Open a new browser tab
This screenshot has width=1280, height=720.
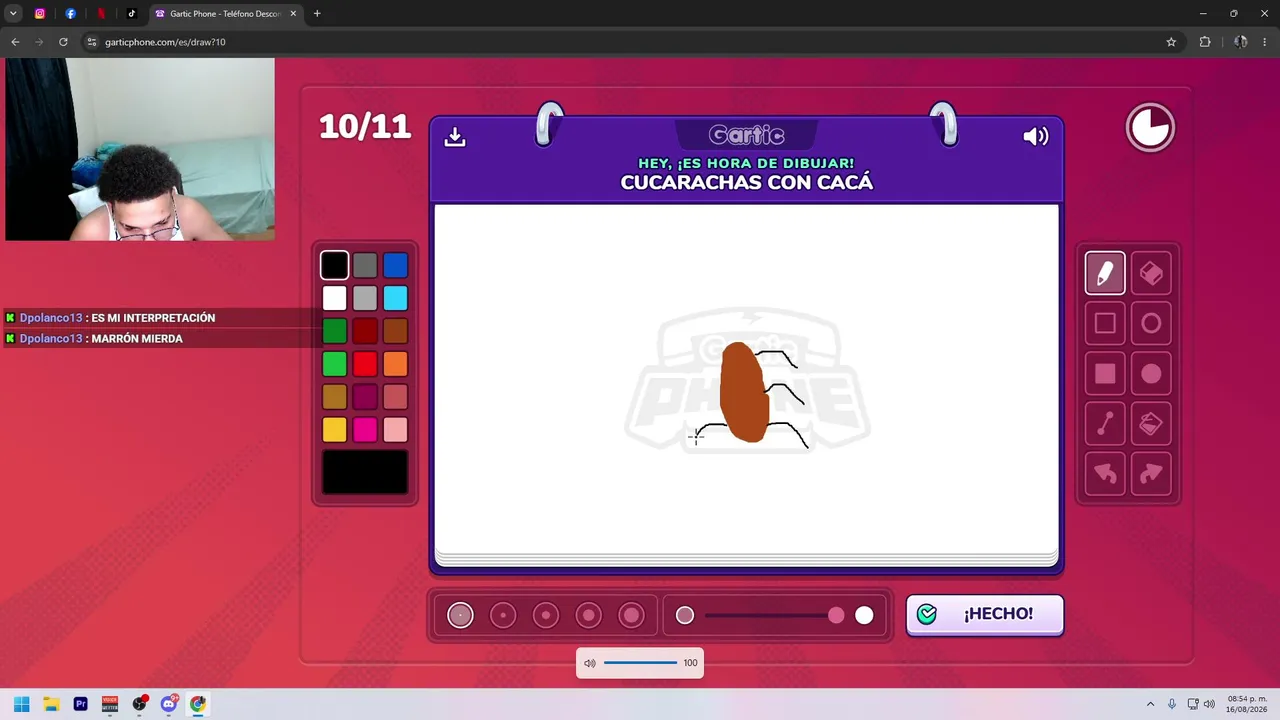click(317, 14)
